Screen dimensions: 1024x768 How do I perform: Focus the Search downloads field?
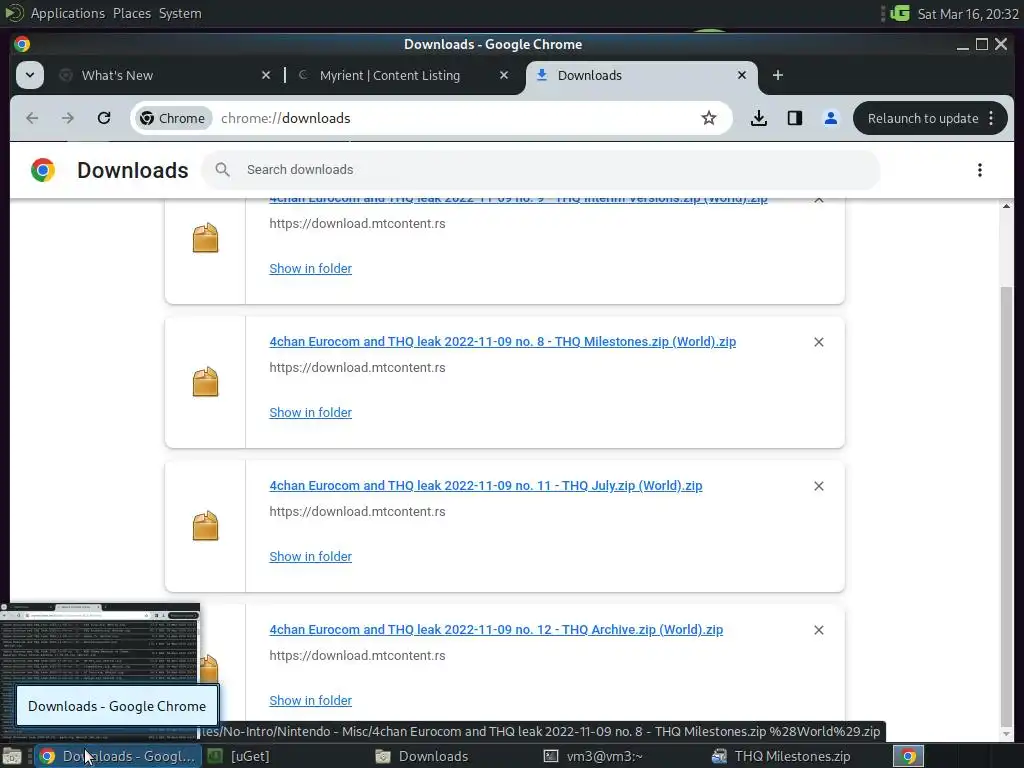(x=541, y=170)
